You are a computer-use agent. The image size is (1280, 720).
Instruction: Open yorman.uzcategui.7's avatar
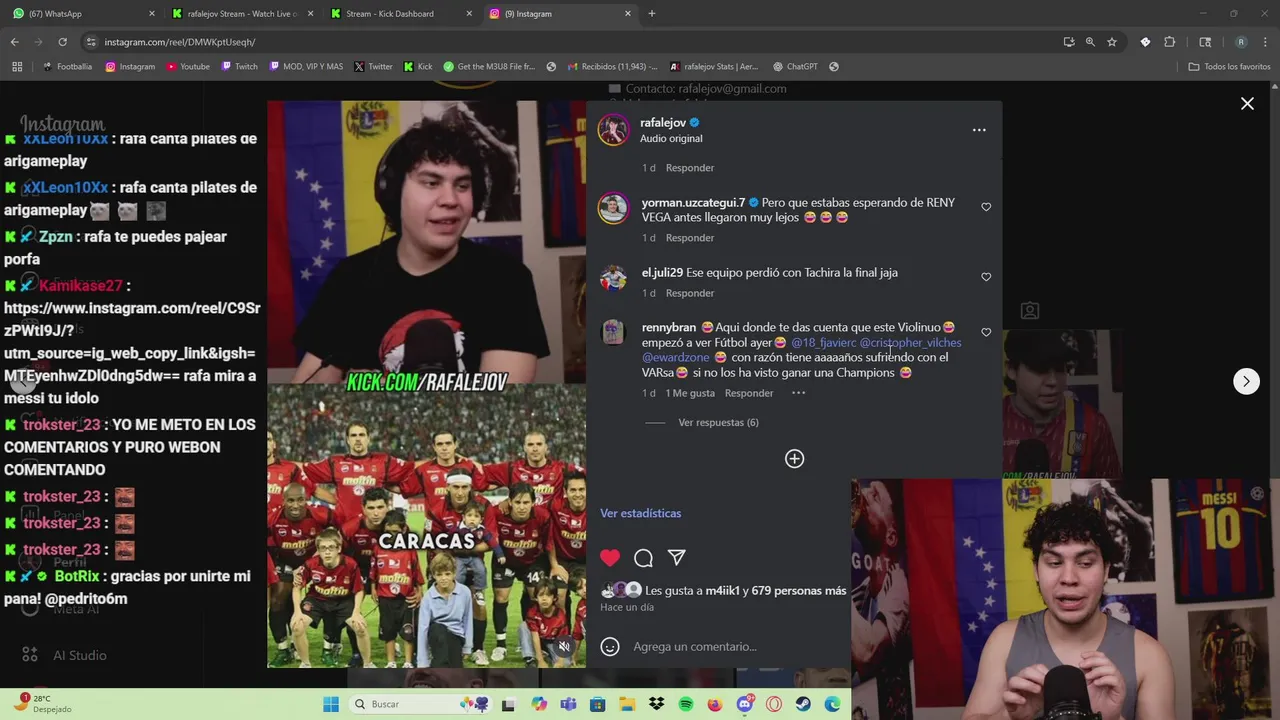tap(613, 208)
